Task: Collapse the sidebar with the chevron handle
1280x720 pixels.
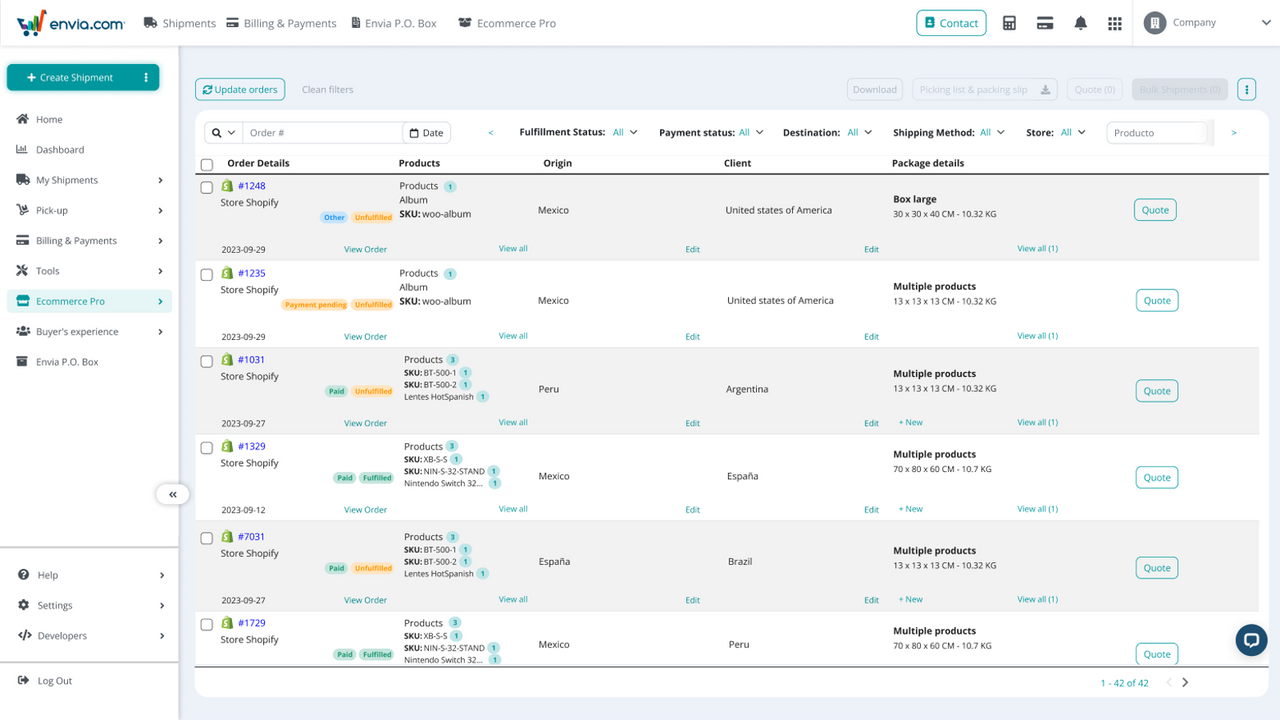Action: [172, 494]
